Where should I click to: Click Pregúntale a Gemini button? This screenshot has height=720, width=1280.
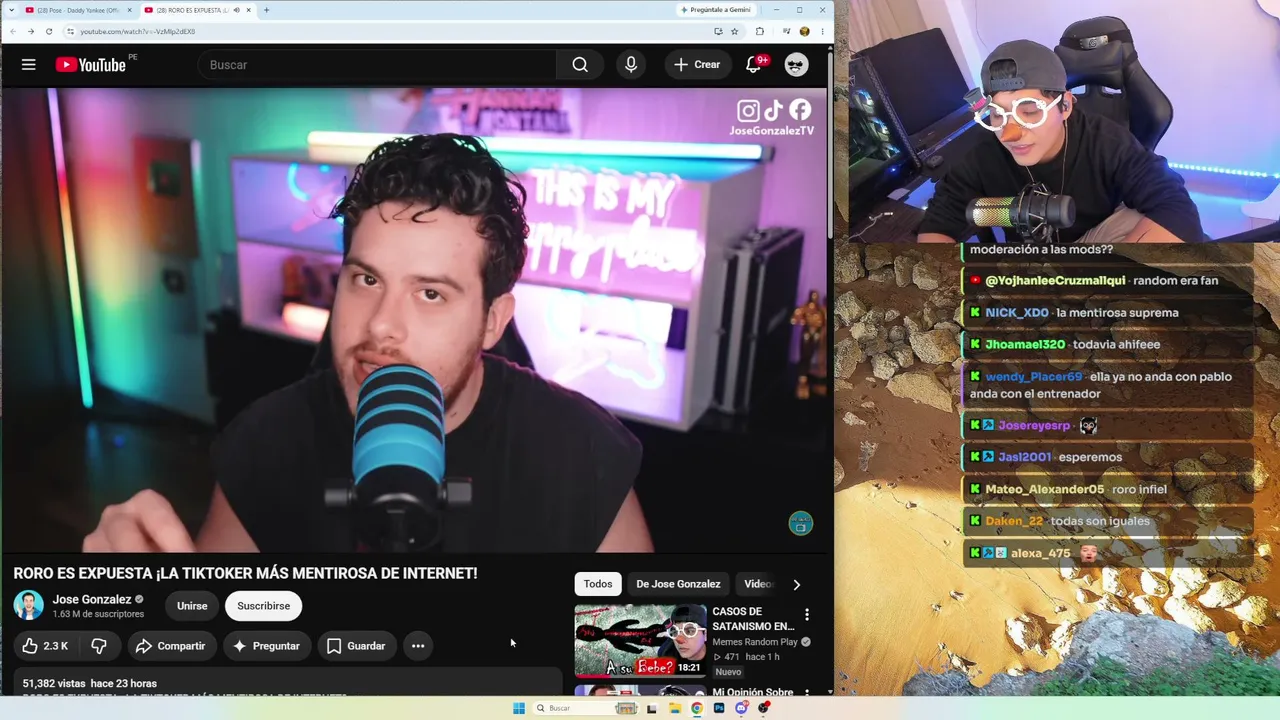[715, 10]
